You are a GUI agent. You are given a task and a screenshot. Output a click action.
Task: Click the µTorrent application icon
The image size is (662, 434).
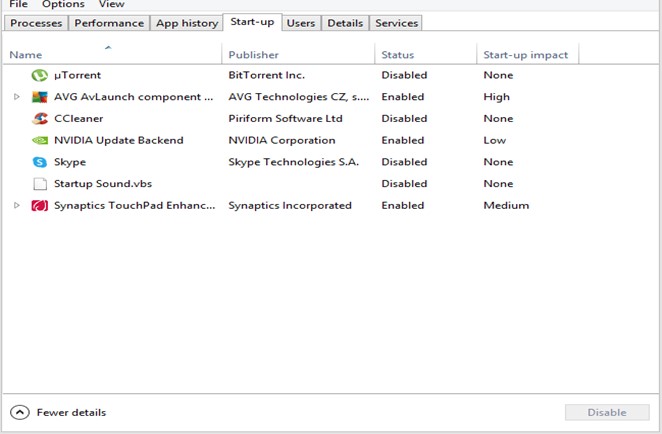point(40,76)
